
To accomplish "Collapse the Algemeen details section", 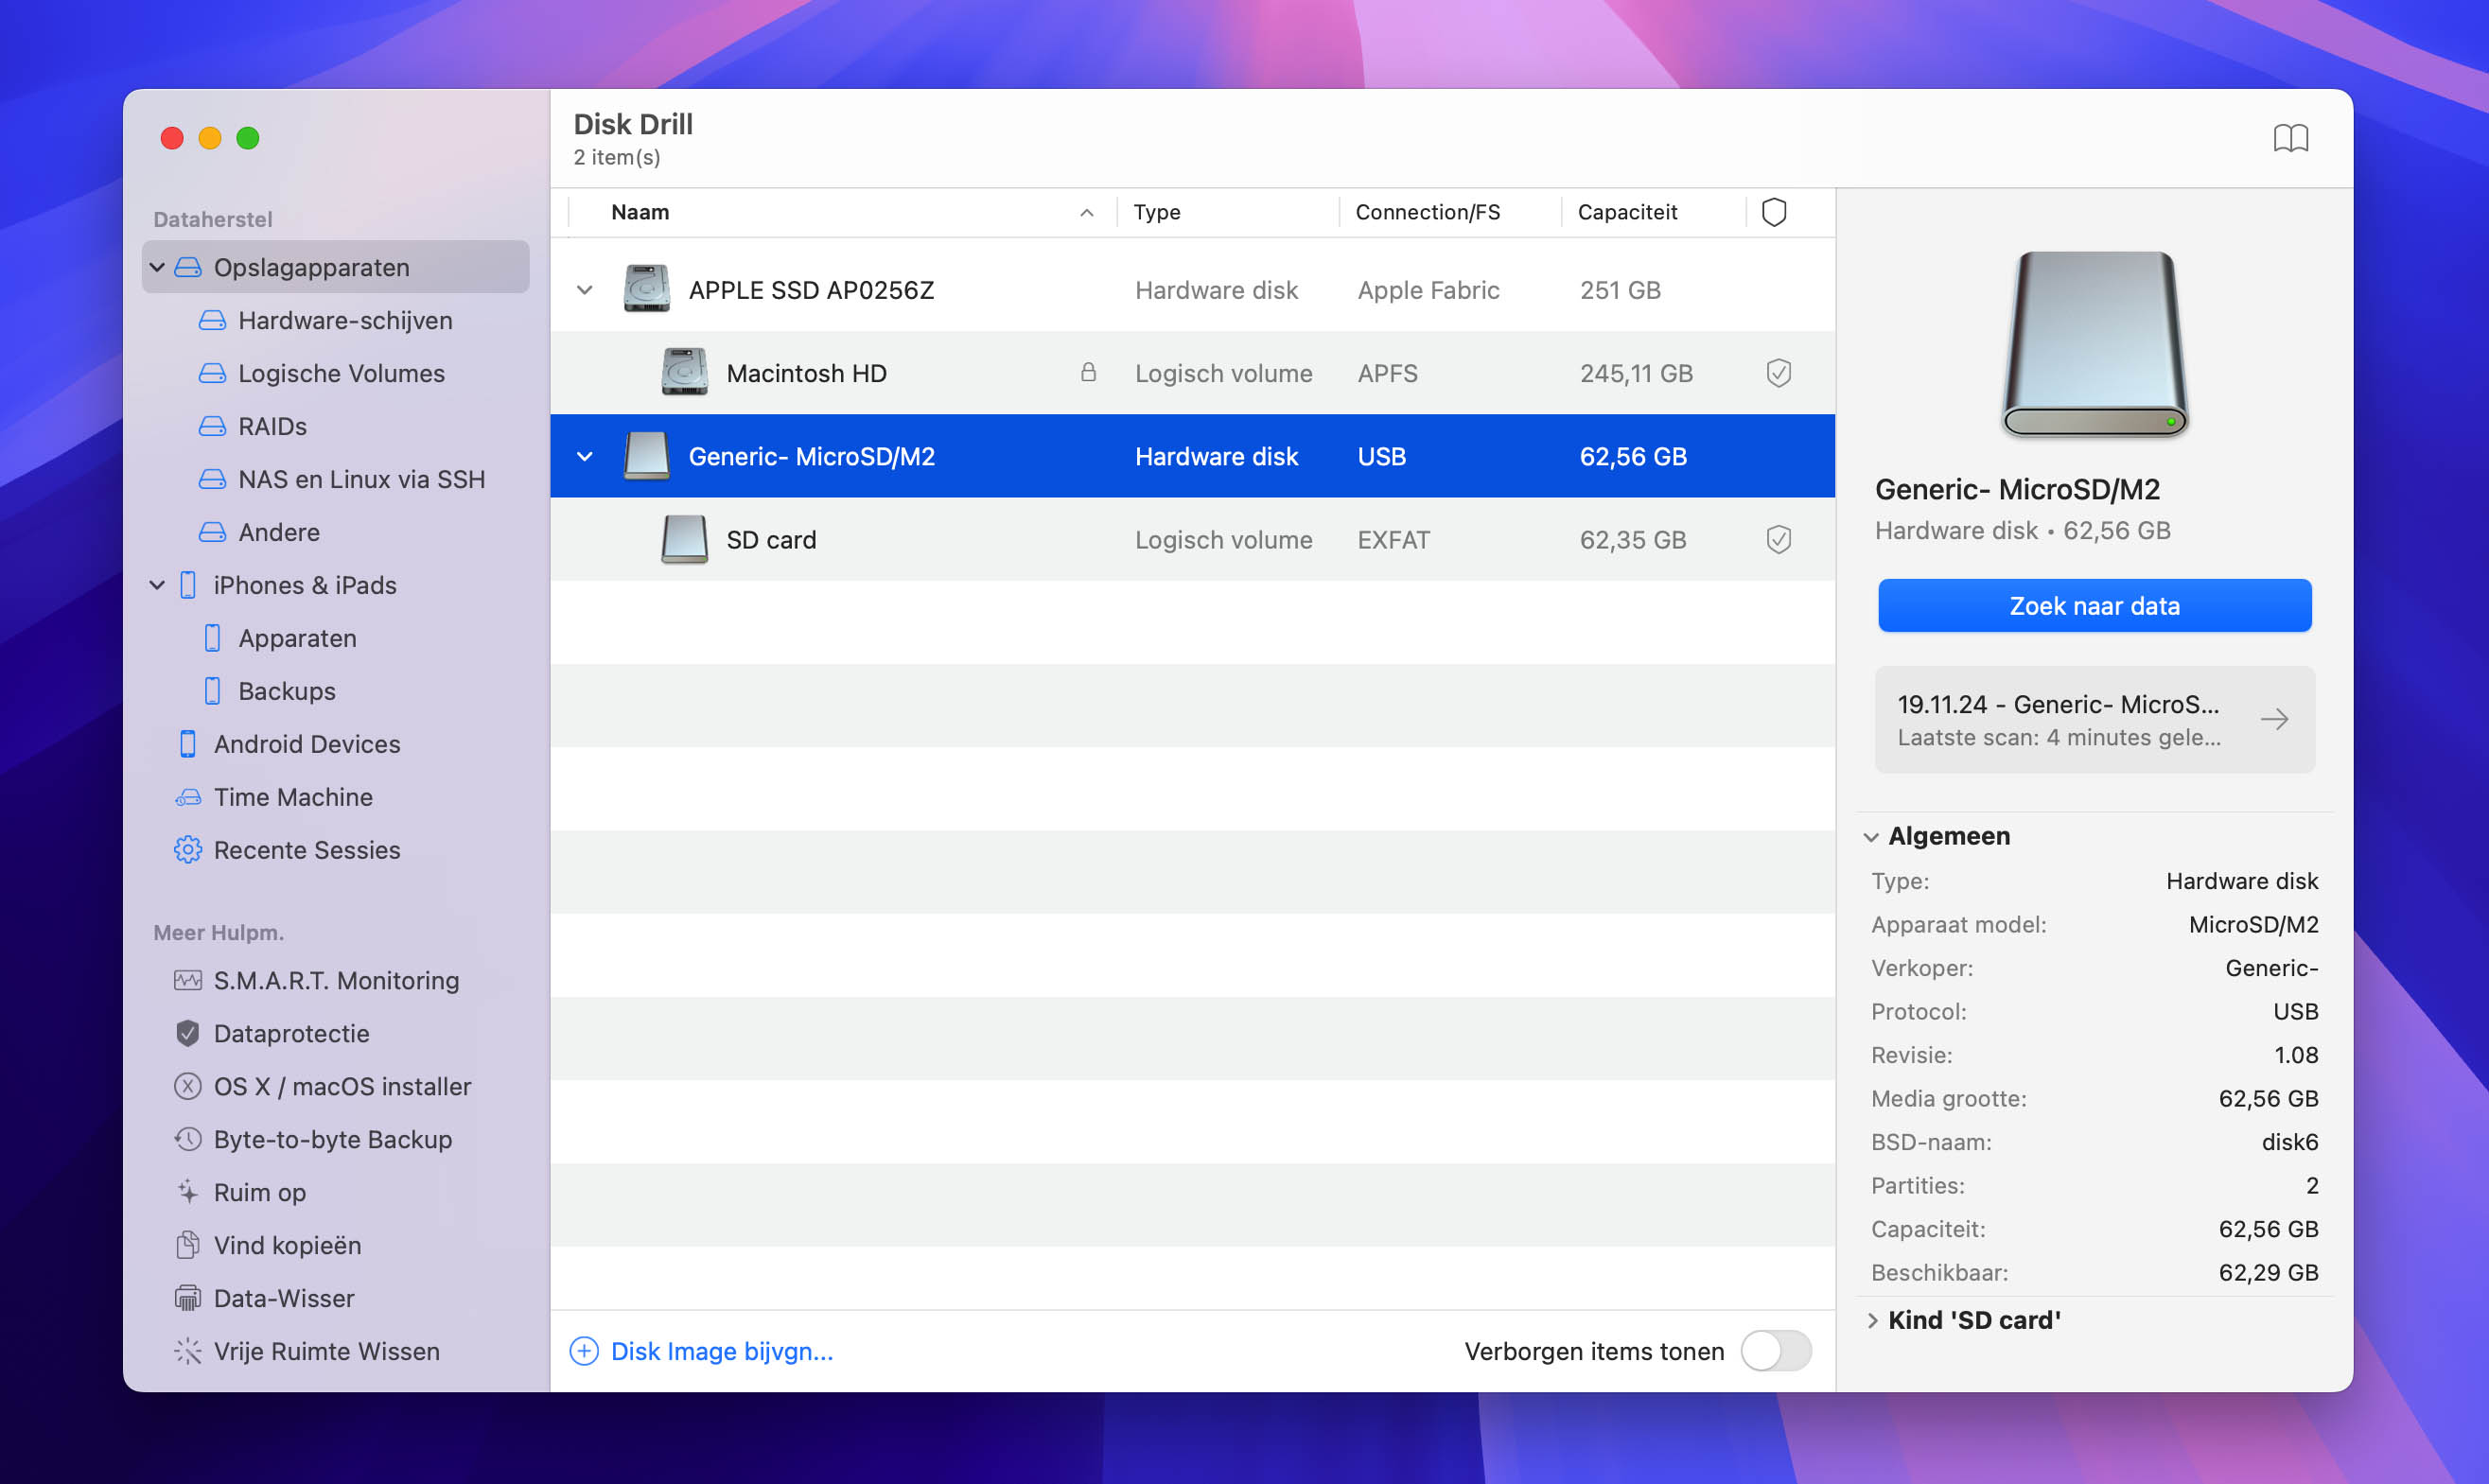I will [1871, 837].
